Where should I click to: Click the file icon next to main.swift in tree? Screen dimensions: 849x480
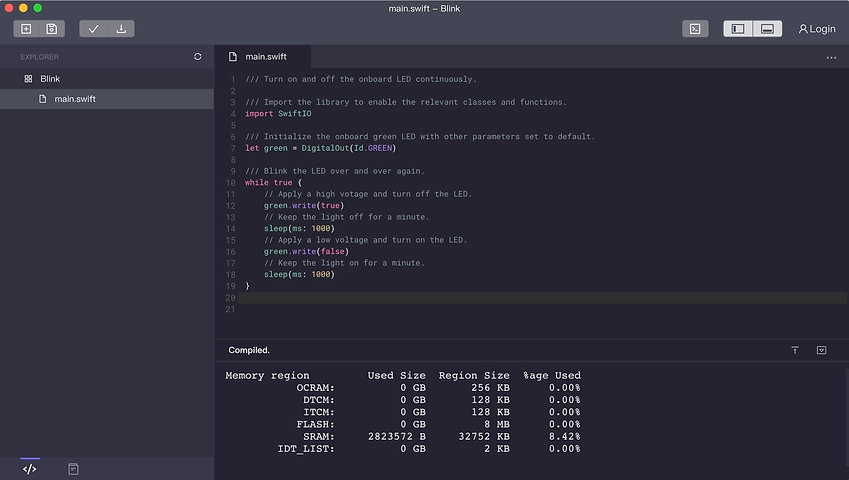[x=43, y=99]
